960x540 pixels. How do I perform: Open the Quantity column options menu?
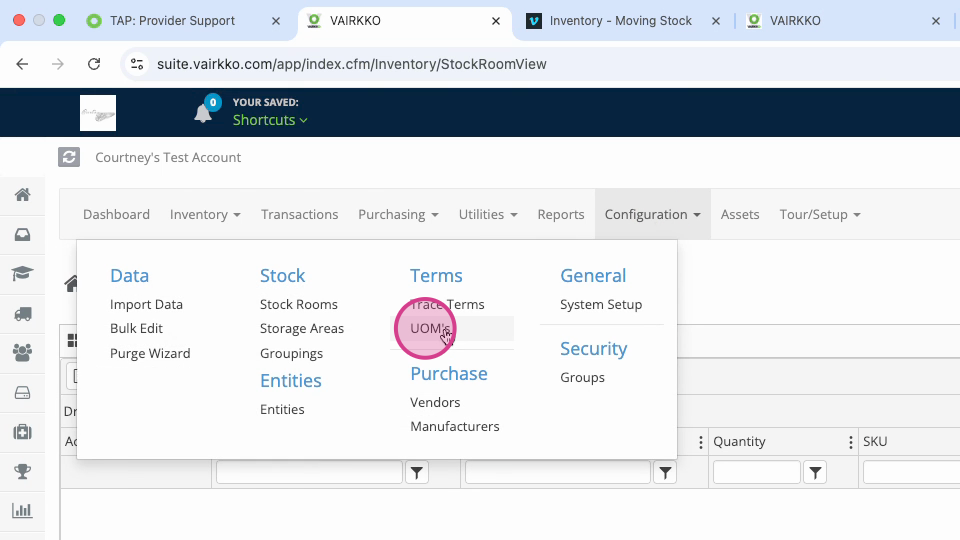tap(850, 442)
